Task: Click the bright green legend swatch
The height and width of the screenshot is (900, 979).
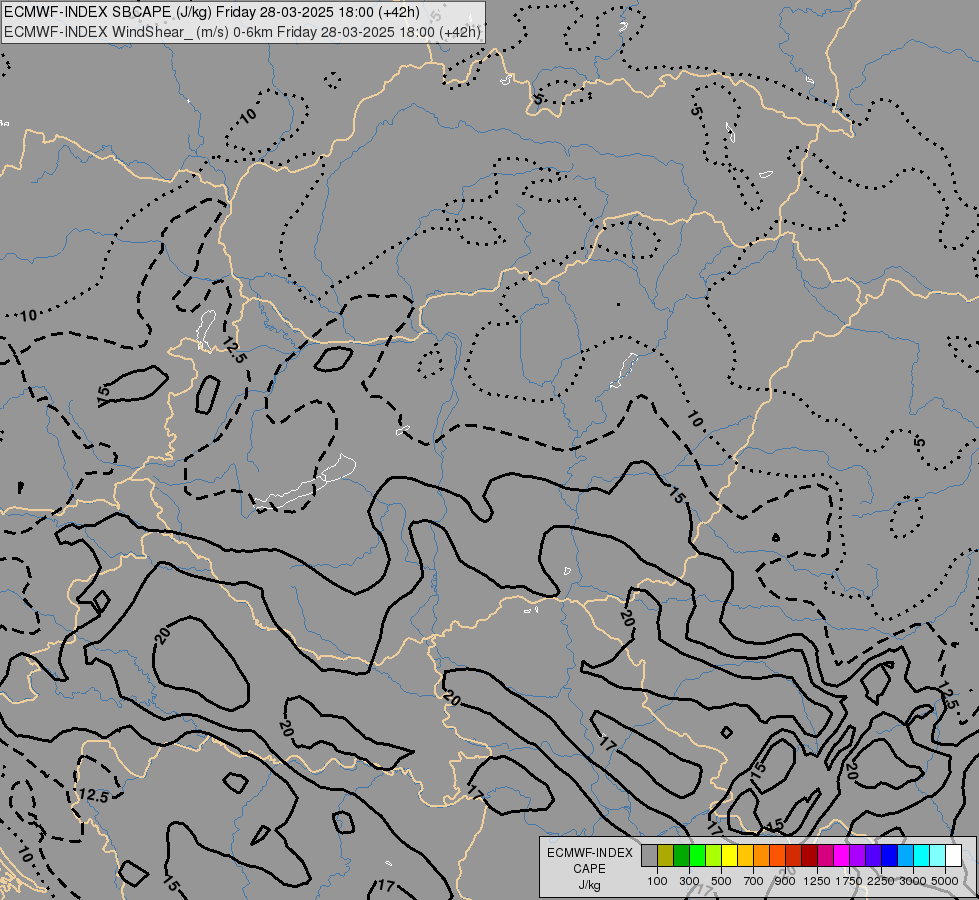Action: [697, 856]
